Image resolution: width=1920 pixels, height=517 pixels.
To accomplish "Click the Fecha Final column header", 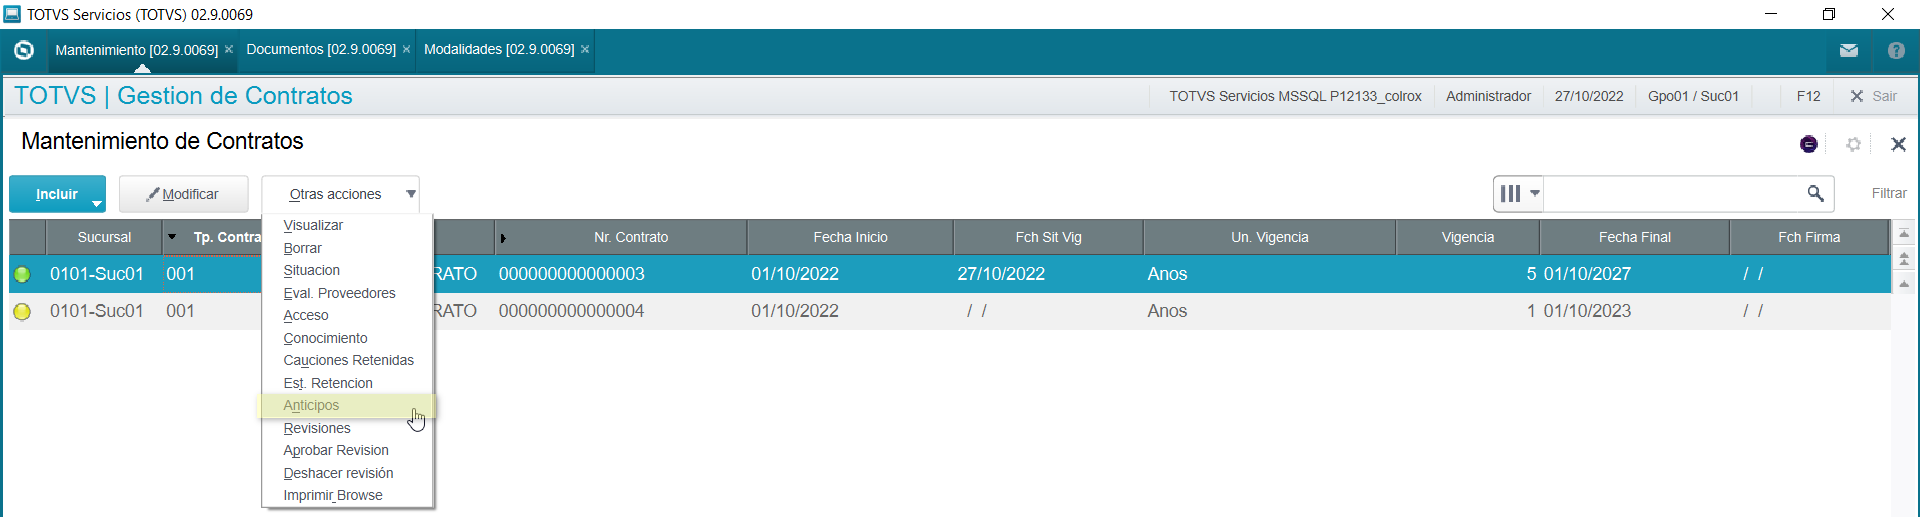I will tap(1634, 237).
